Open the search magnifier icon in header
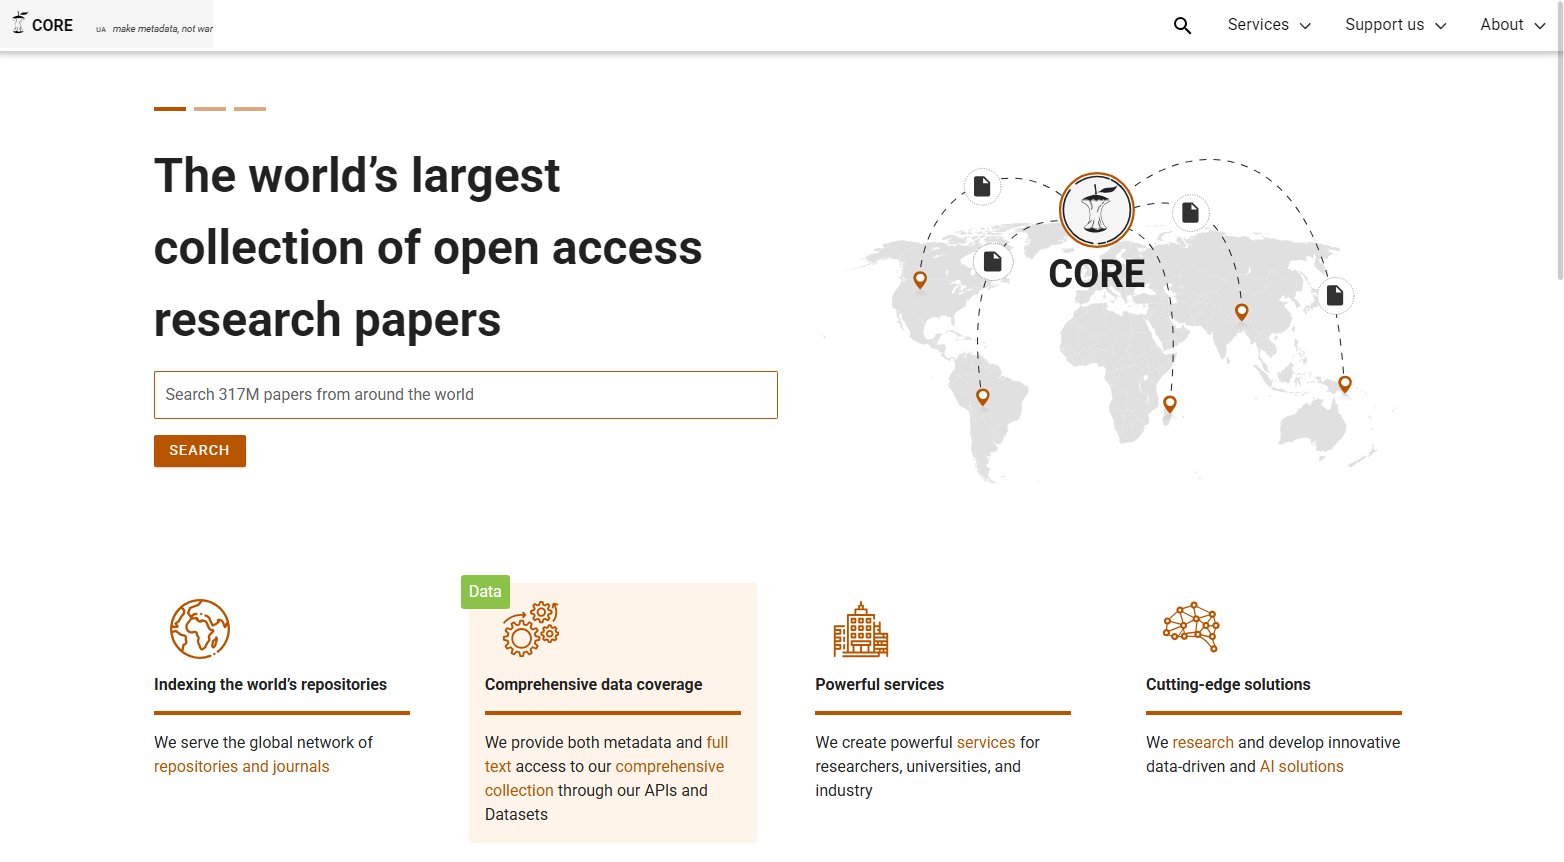Image resolution: width=1564 pixels, height=862 pixels. pyautogui.click(x=1182, y=25)
